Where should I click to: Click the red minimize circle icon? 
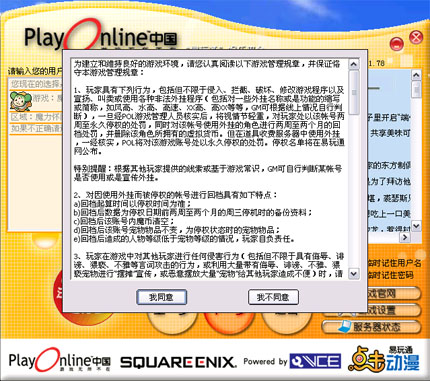coord(396,44)
